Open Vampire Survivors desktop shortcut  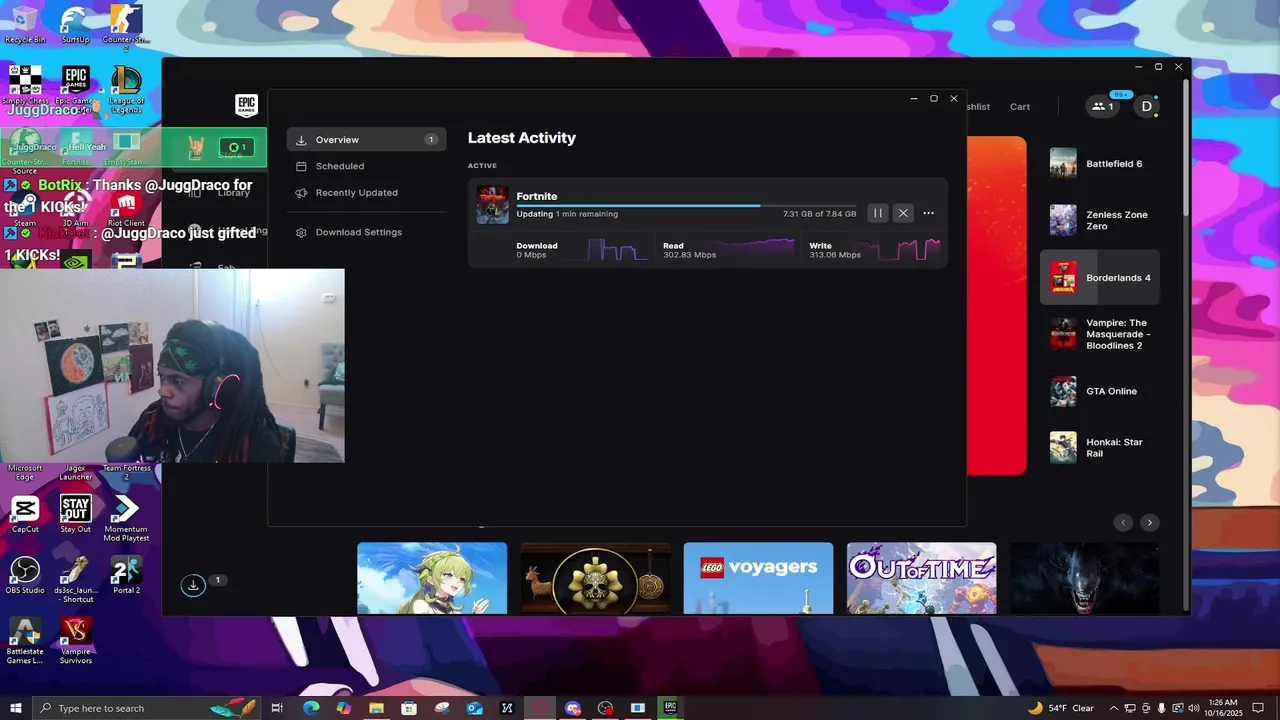[75, 640]
